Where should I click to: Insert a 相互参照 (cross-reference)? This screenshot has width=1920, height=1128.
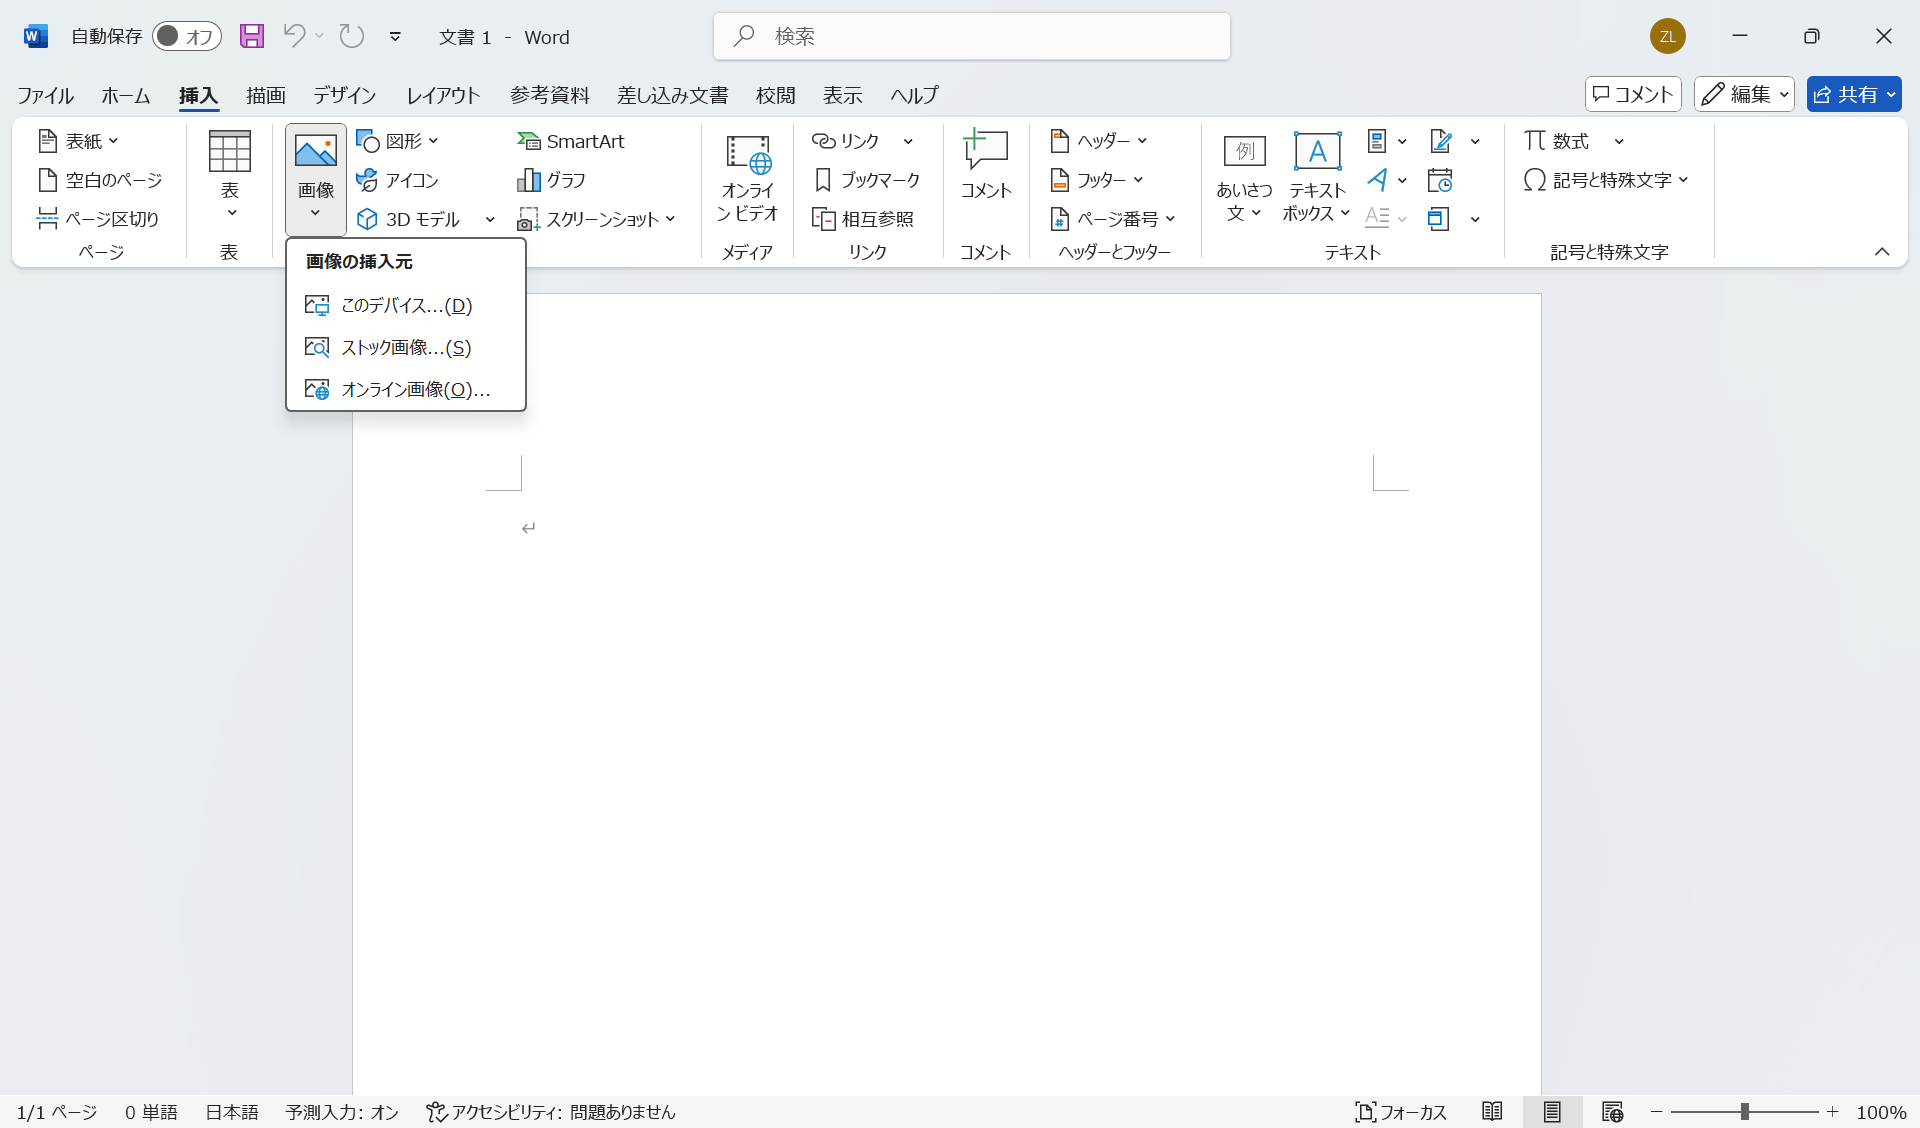click(x=866, y=218)
